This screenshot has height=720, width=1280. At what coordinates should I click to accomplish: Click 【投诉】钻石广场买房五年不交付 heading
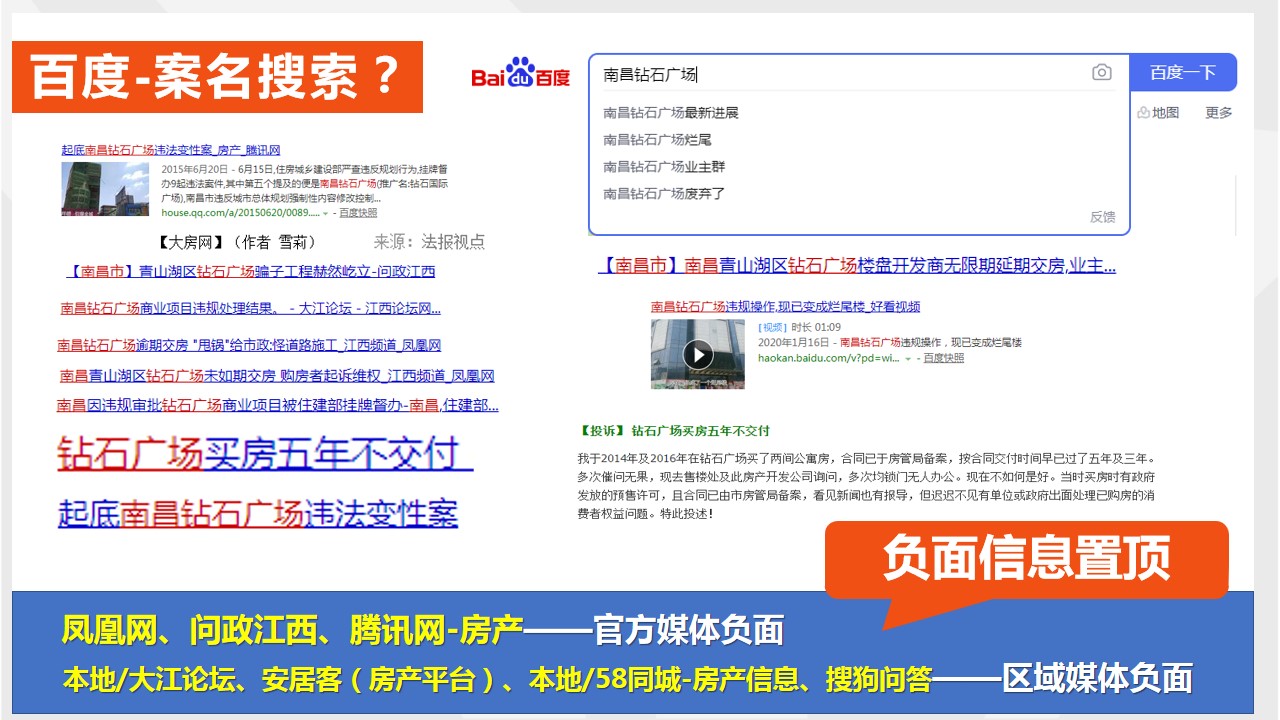(674, 431)
